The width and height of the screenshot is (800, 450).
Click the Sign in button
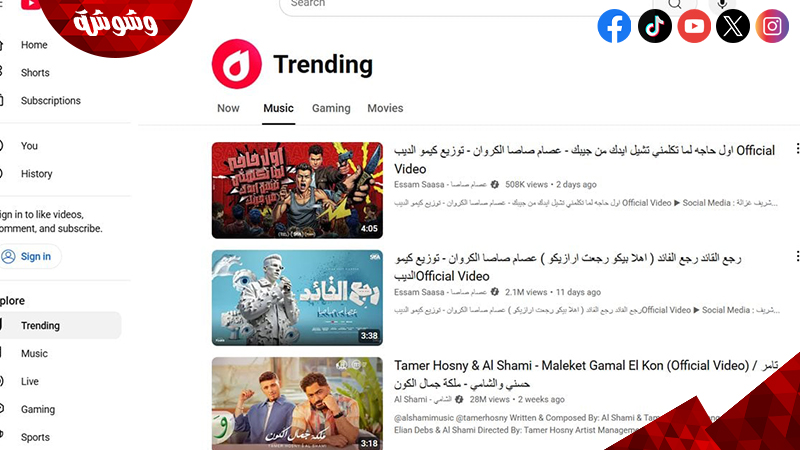[x=30, y=256]
